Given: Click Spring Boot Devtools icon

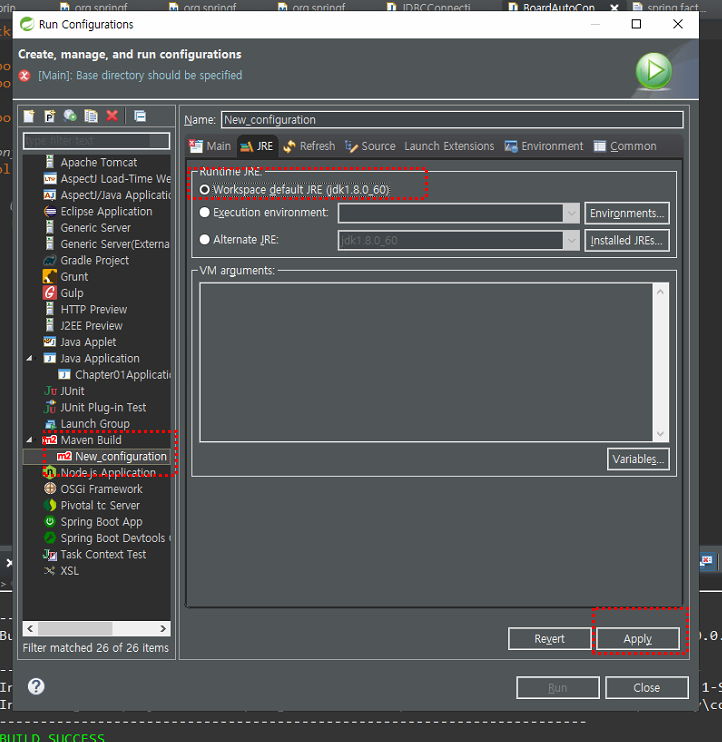Looking at the screenshot, I should point(50,538).
